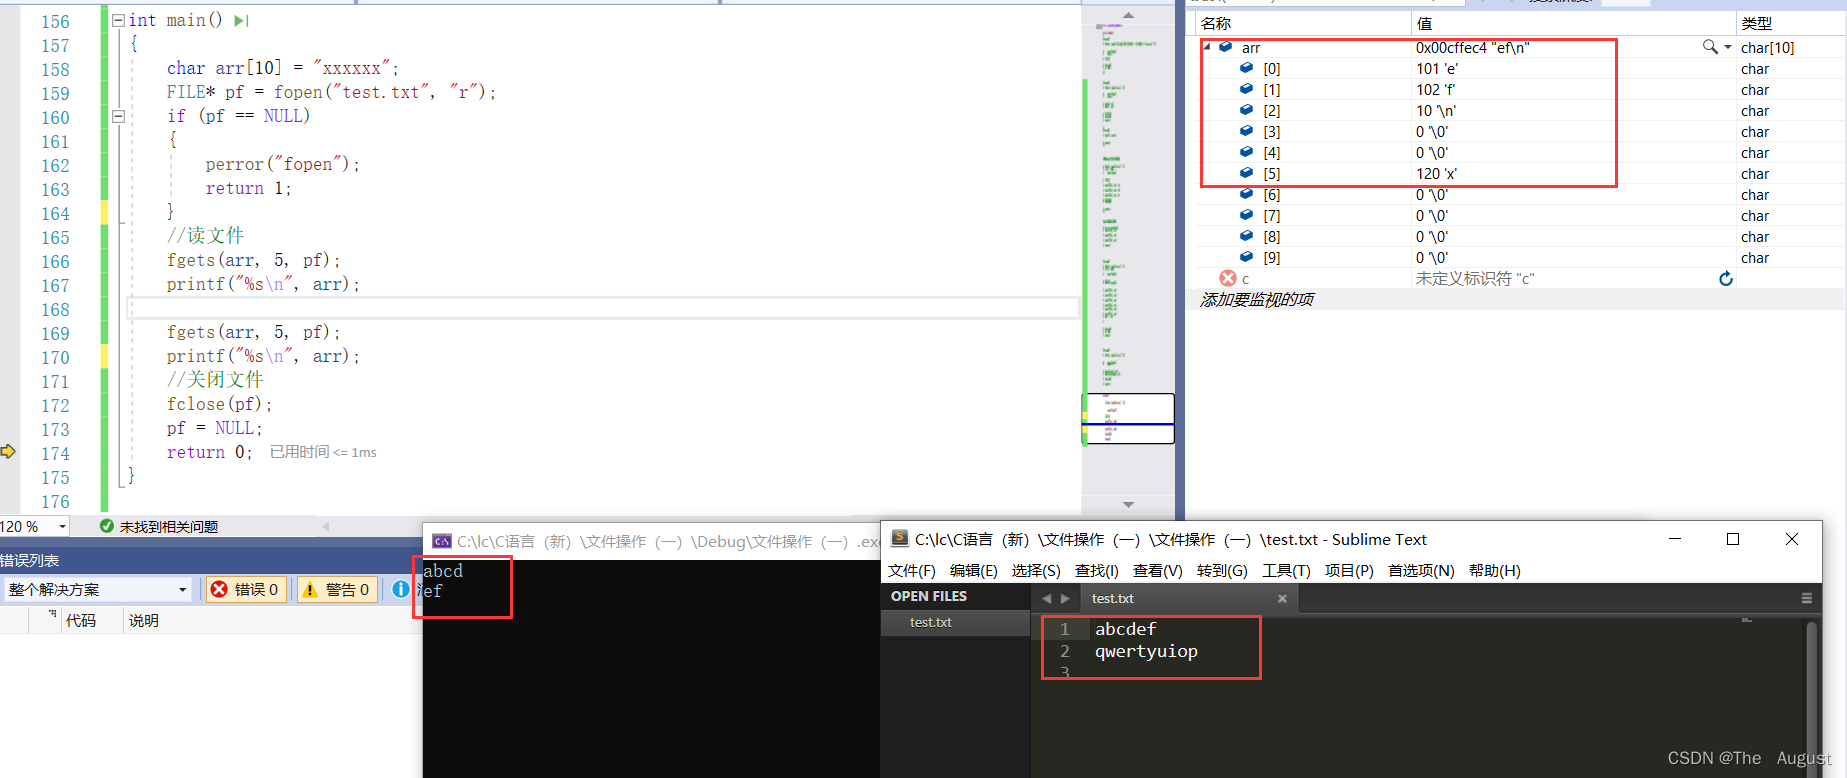Select the arr[9] watch row icon
The height and width of the screenshot is (778, 1847).
[1246, 257]
